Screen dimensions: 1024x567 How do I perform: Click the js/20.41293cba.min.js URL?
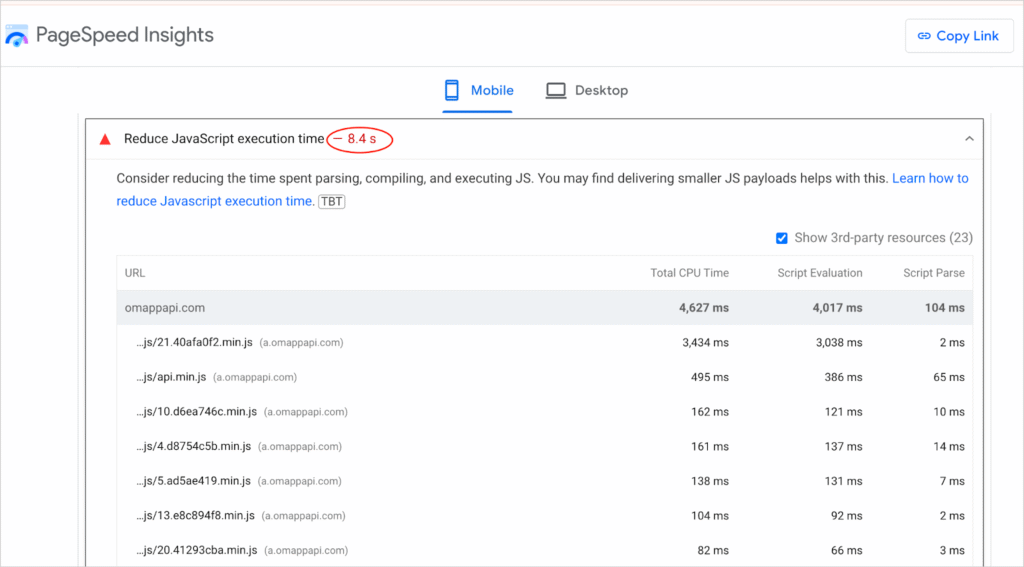tap(197, 550)
